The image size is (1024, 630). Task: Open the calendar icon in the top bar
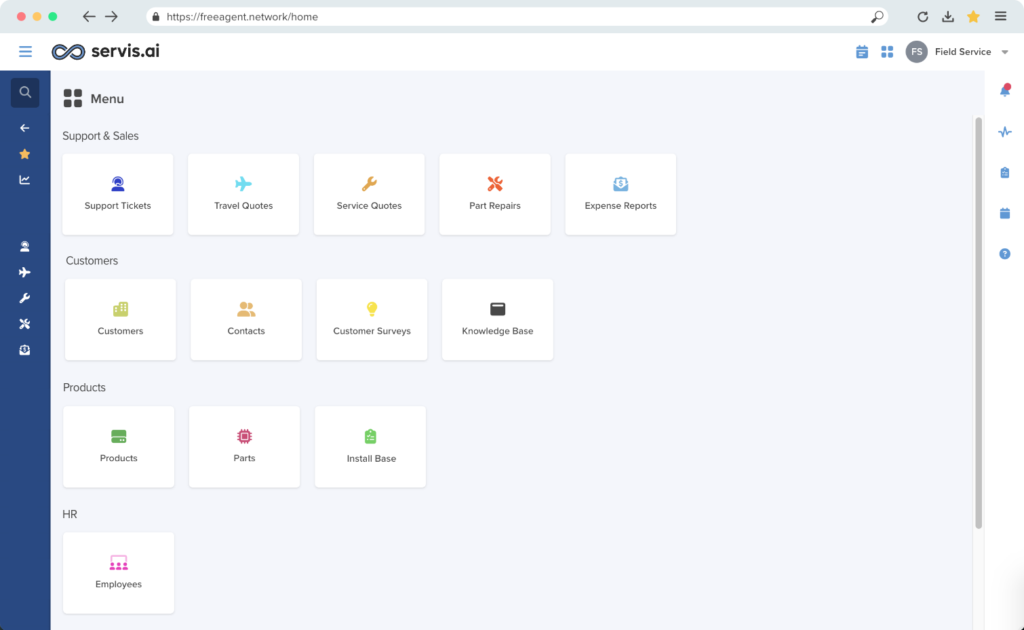click(862, 51)
